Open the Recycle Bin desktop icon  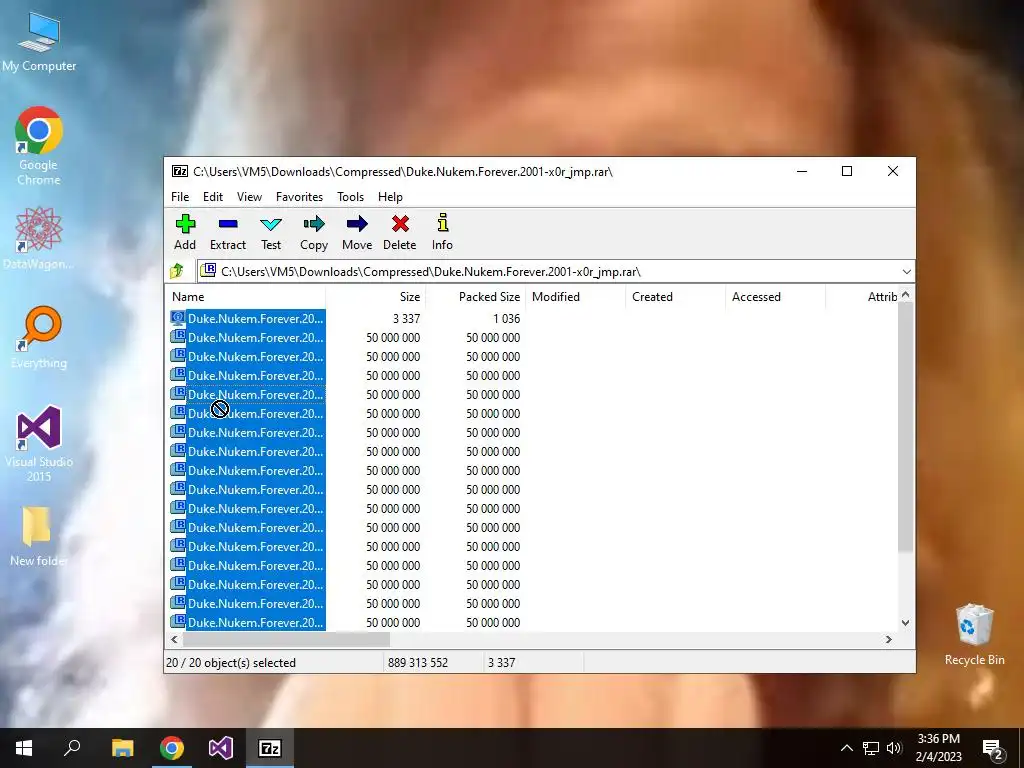coord(974,635)
